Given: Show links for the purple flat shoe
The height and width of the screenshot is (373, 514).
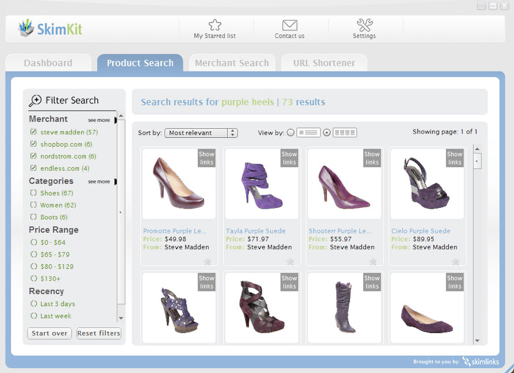Looking at the screenshot, I should click(x=455, y=282).
